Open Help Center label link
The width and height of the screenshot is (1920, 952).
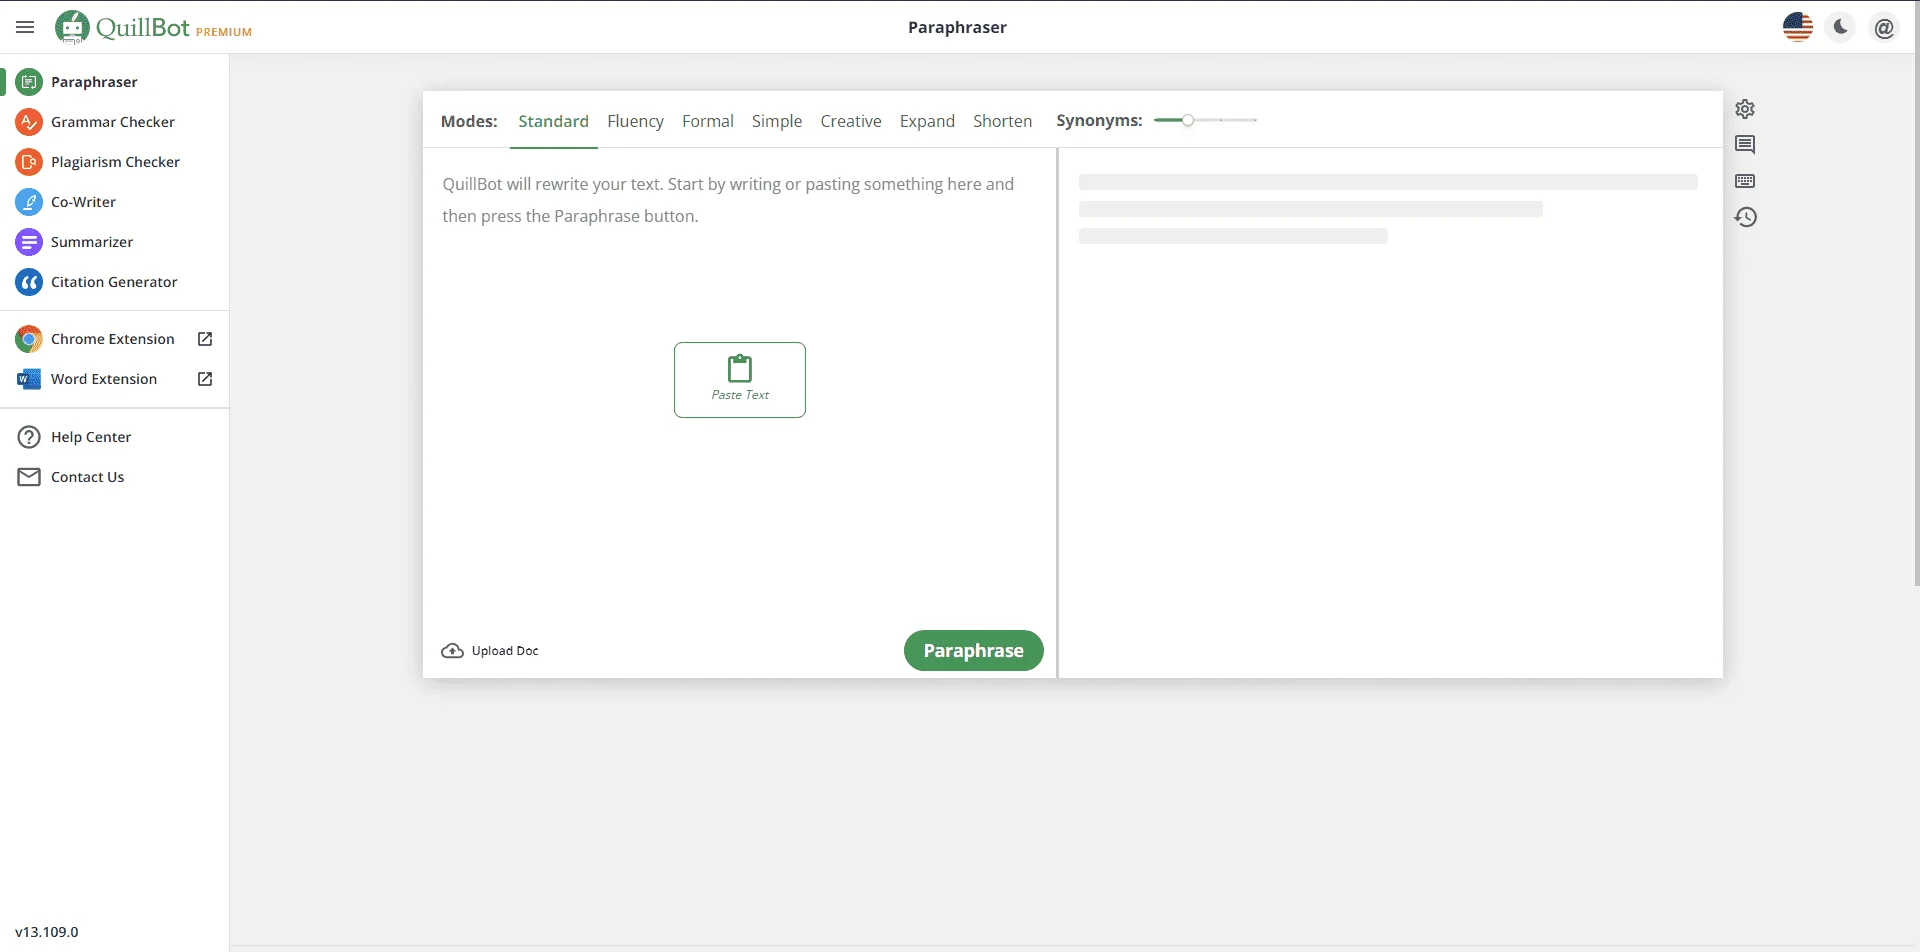(x=91, y=437)
